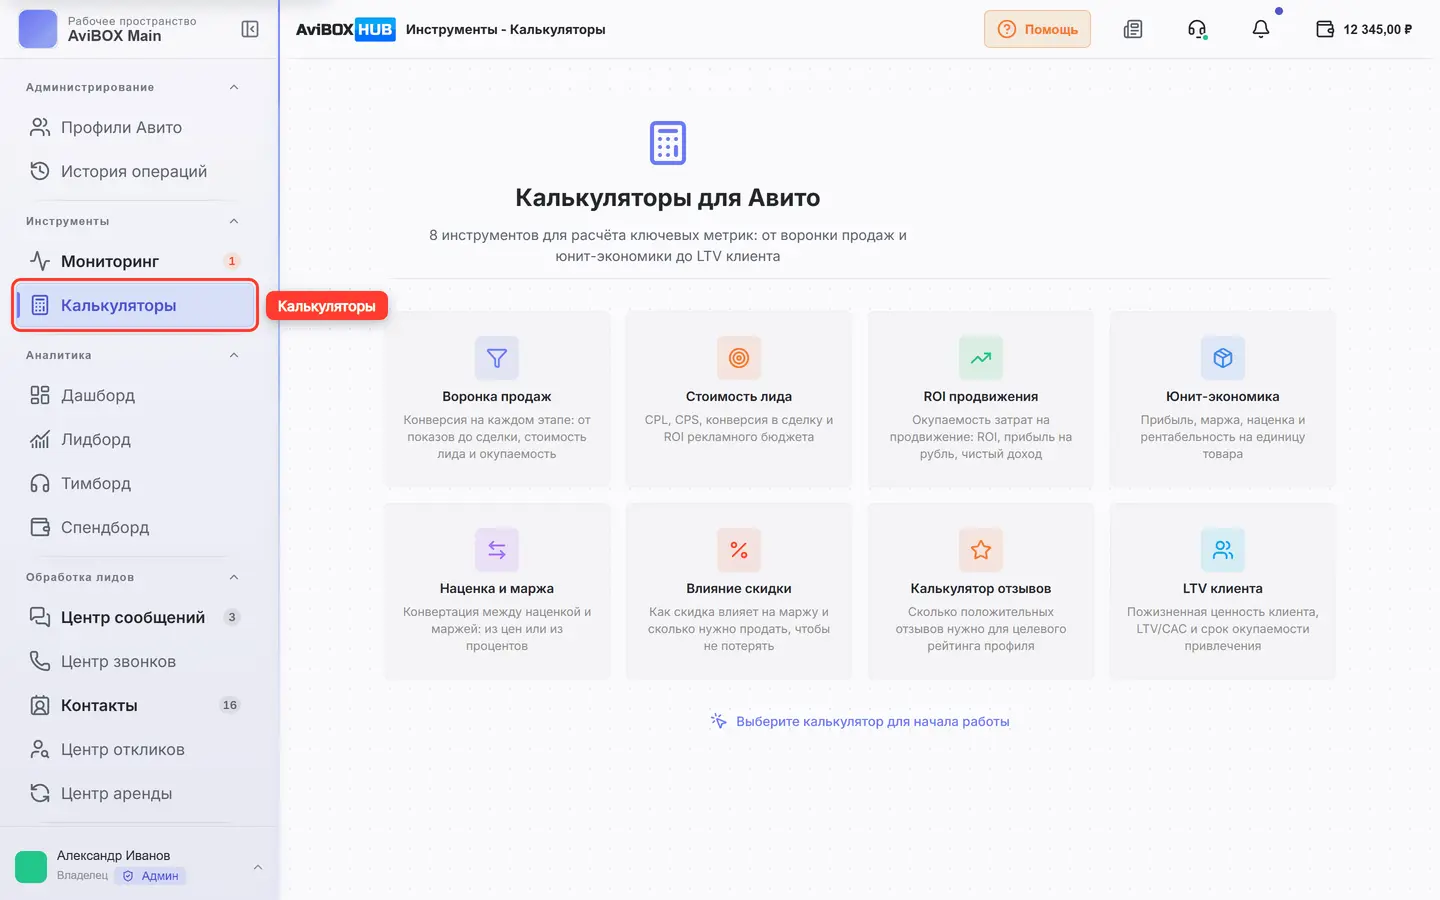Image resolution: width=1440 pixels, height=900 pixels.
Task: Select Калькуляторы in the sidebar
Action: pos(136,305)
